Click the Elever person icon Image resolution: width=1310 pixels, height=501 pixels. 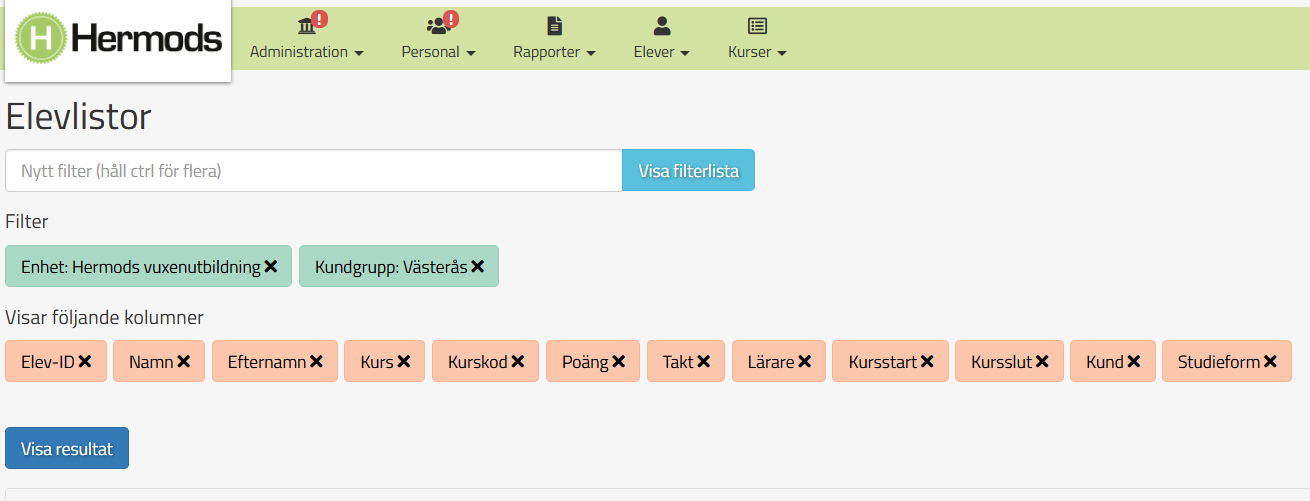[661, 26]
